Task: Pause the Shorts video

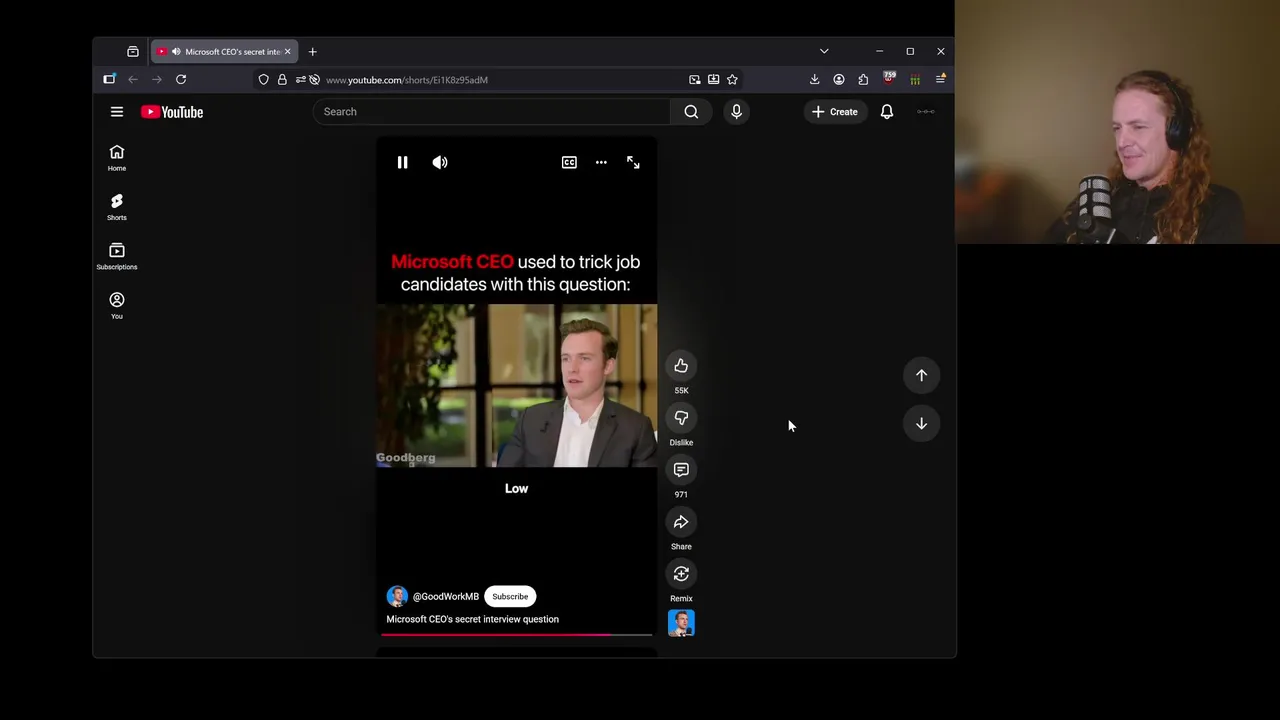Action: 402,162
